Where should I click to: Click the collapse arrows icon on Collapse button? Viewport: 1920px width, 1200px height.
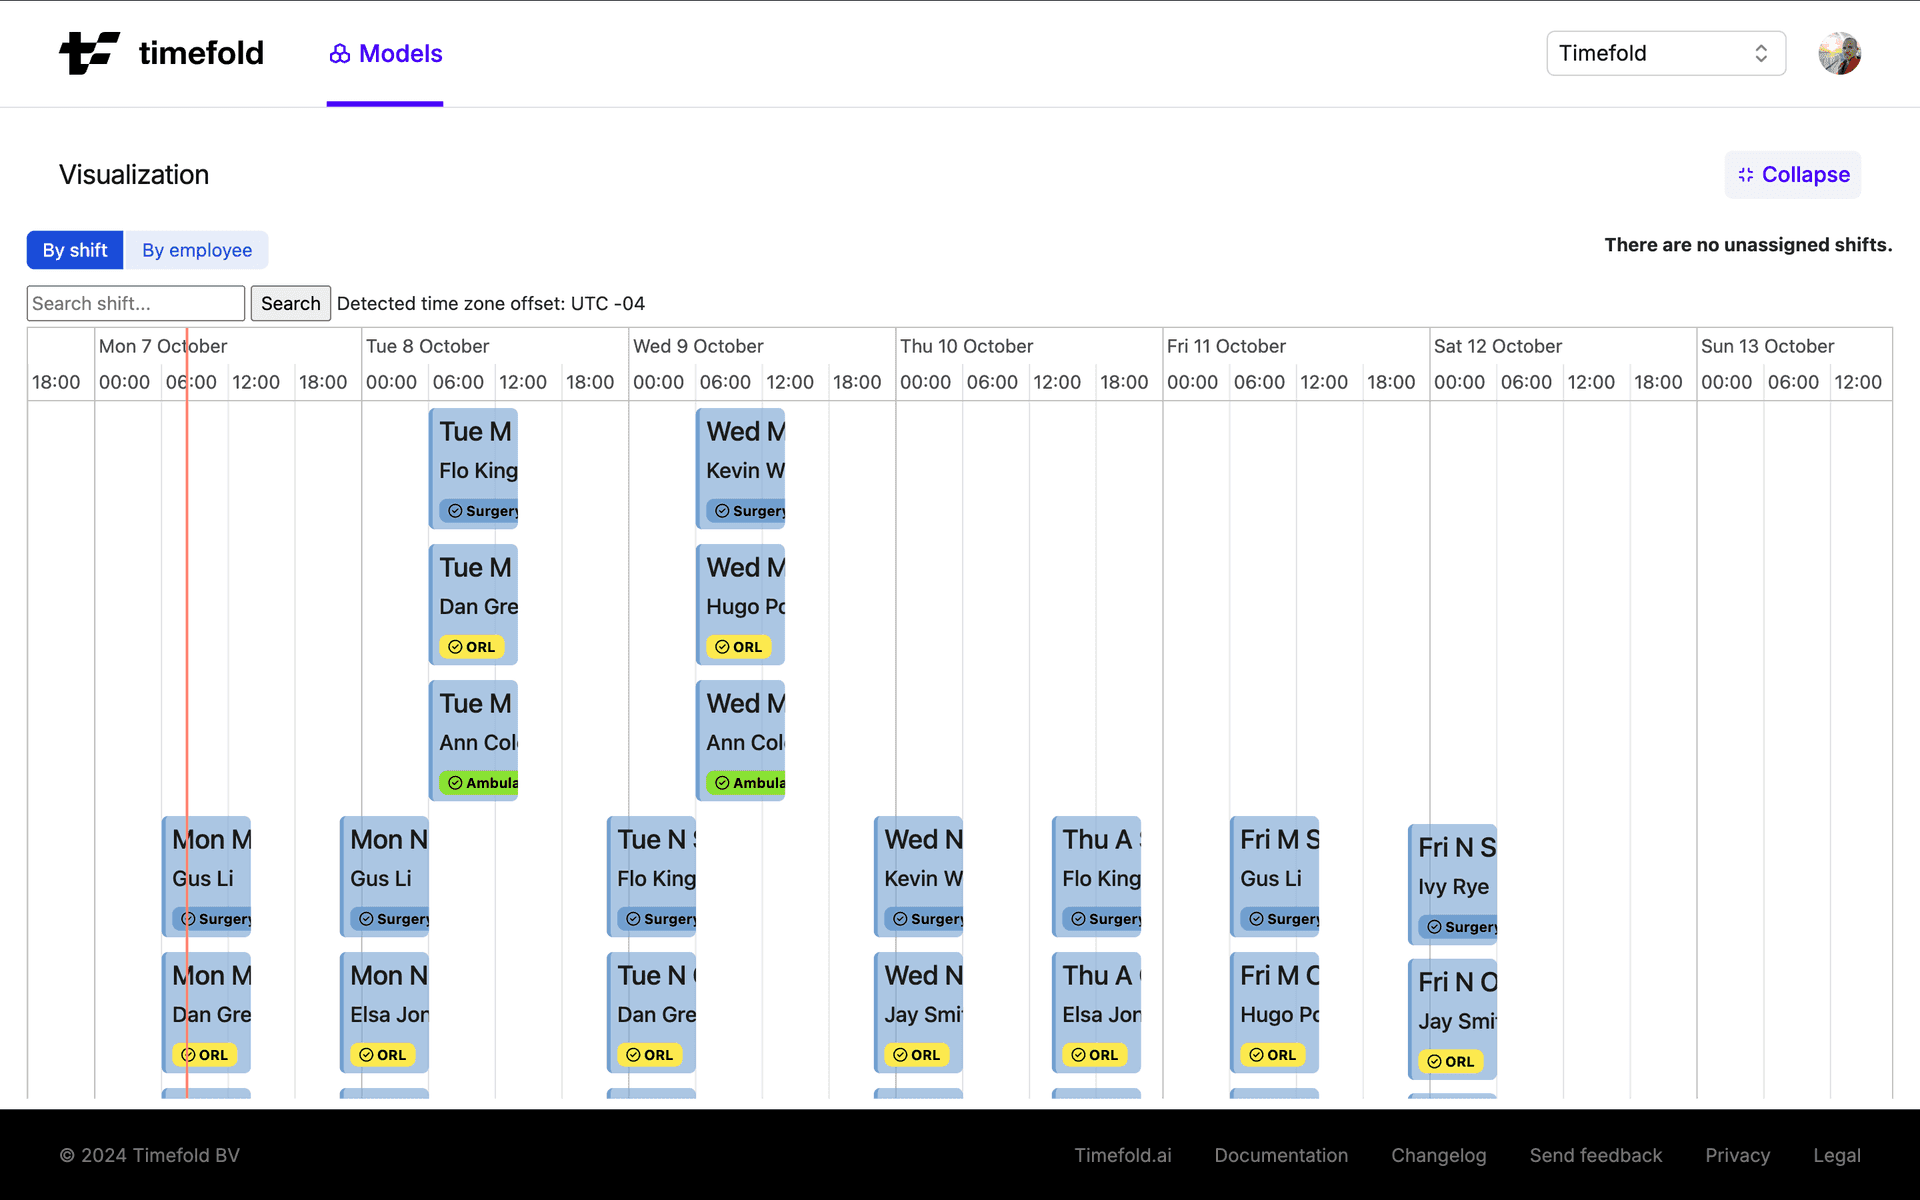pyautogui.click(x=1746, y=174)
